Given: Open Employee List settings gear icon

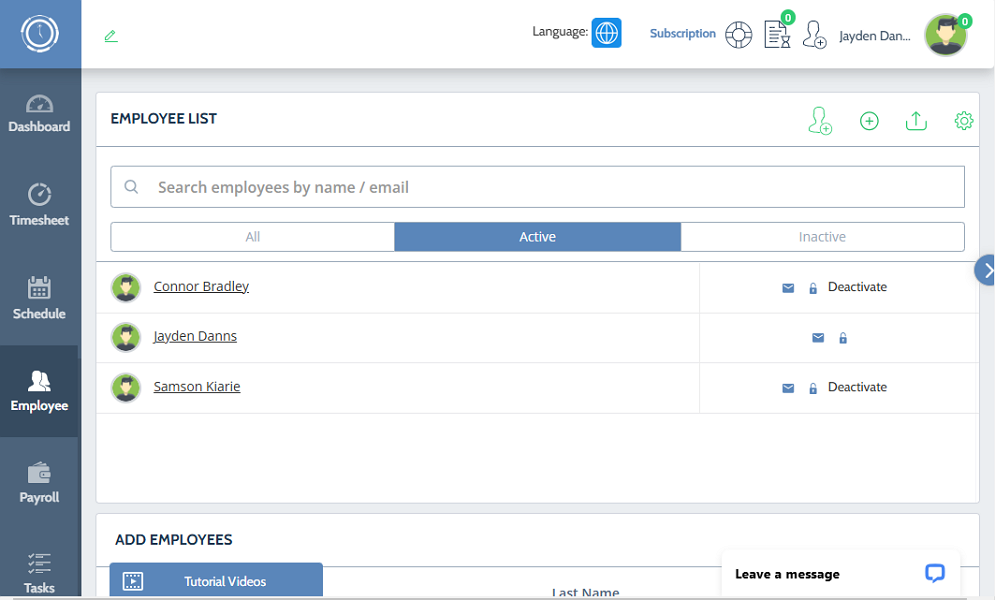Looking at the screenshot, I should point(963,121).
